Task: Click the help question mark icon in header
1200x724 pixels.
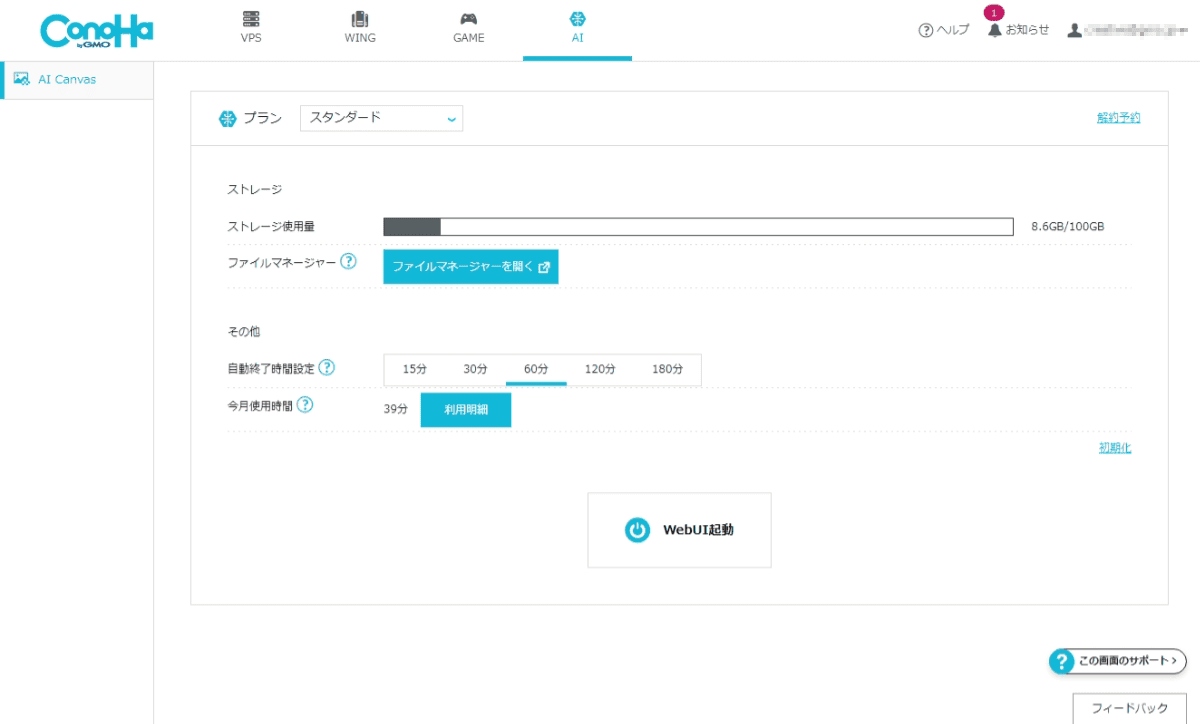Action: click(926, 30)
